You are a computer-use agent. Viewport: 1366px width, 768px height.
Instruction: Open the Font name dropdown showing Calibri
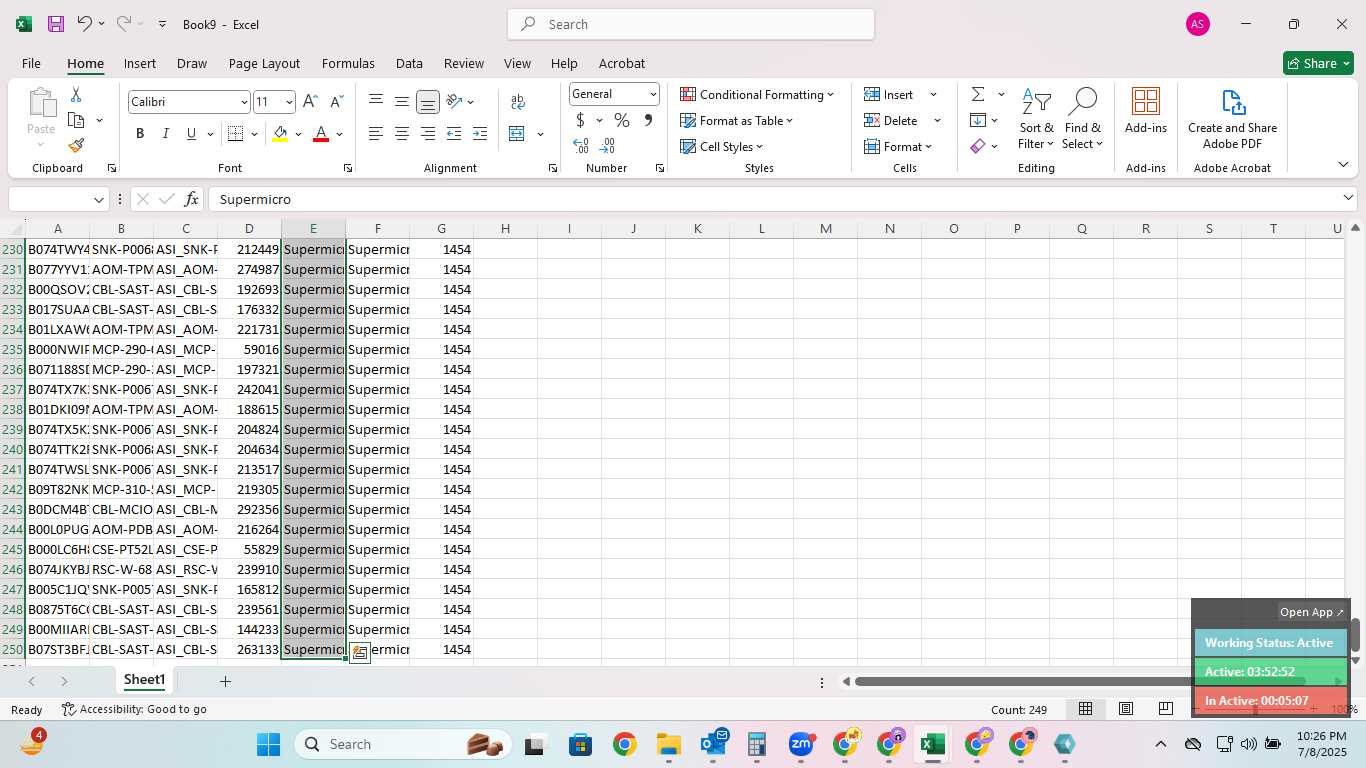[244, 102]
